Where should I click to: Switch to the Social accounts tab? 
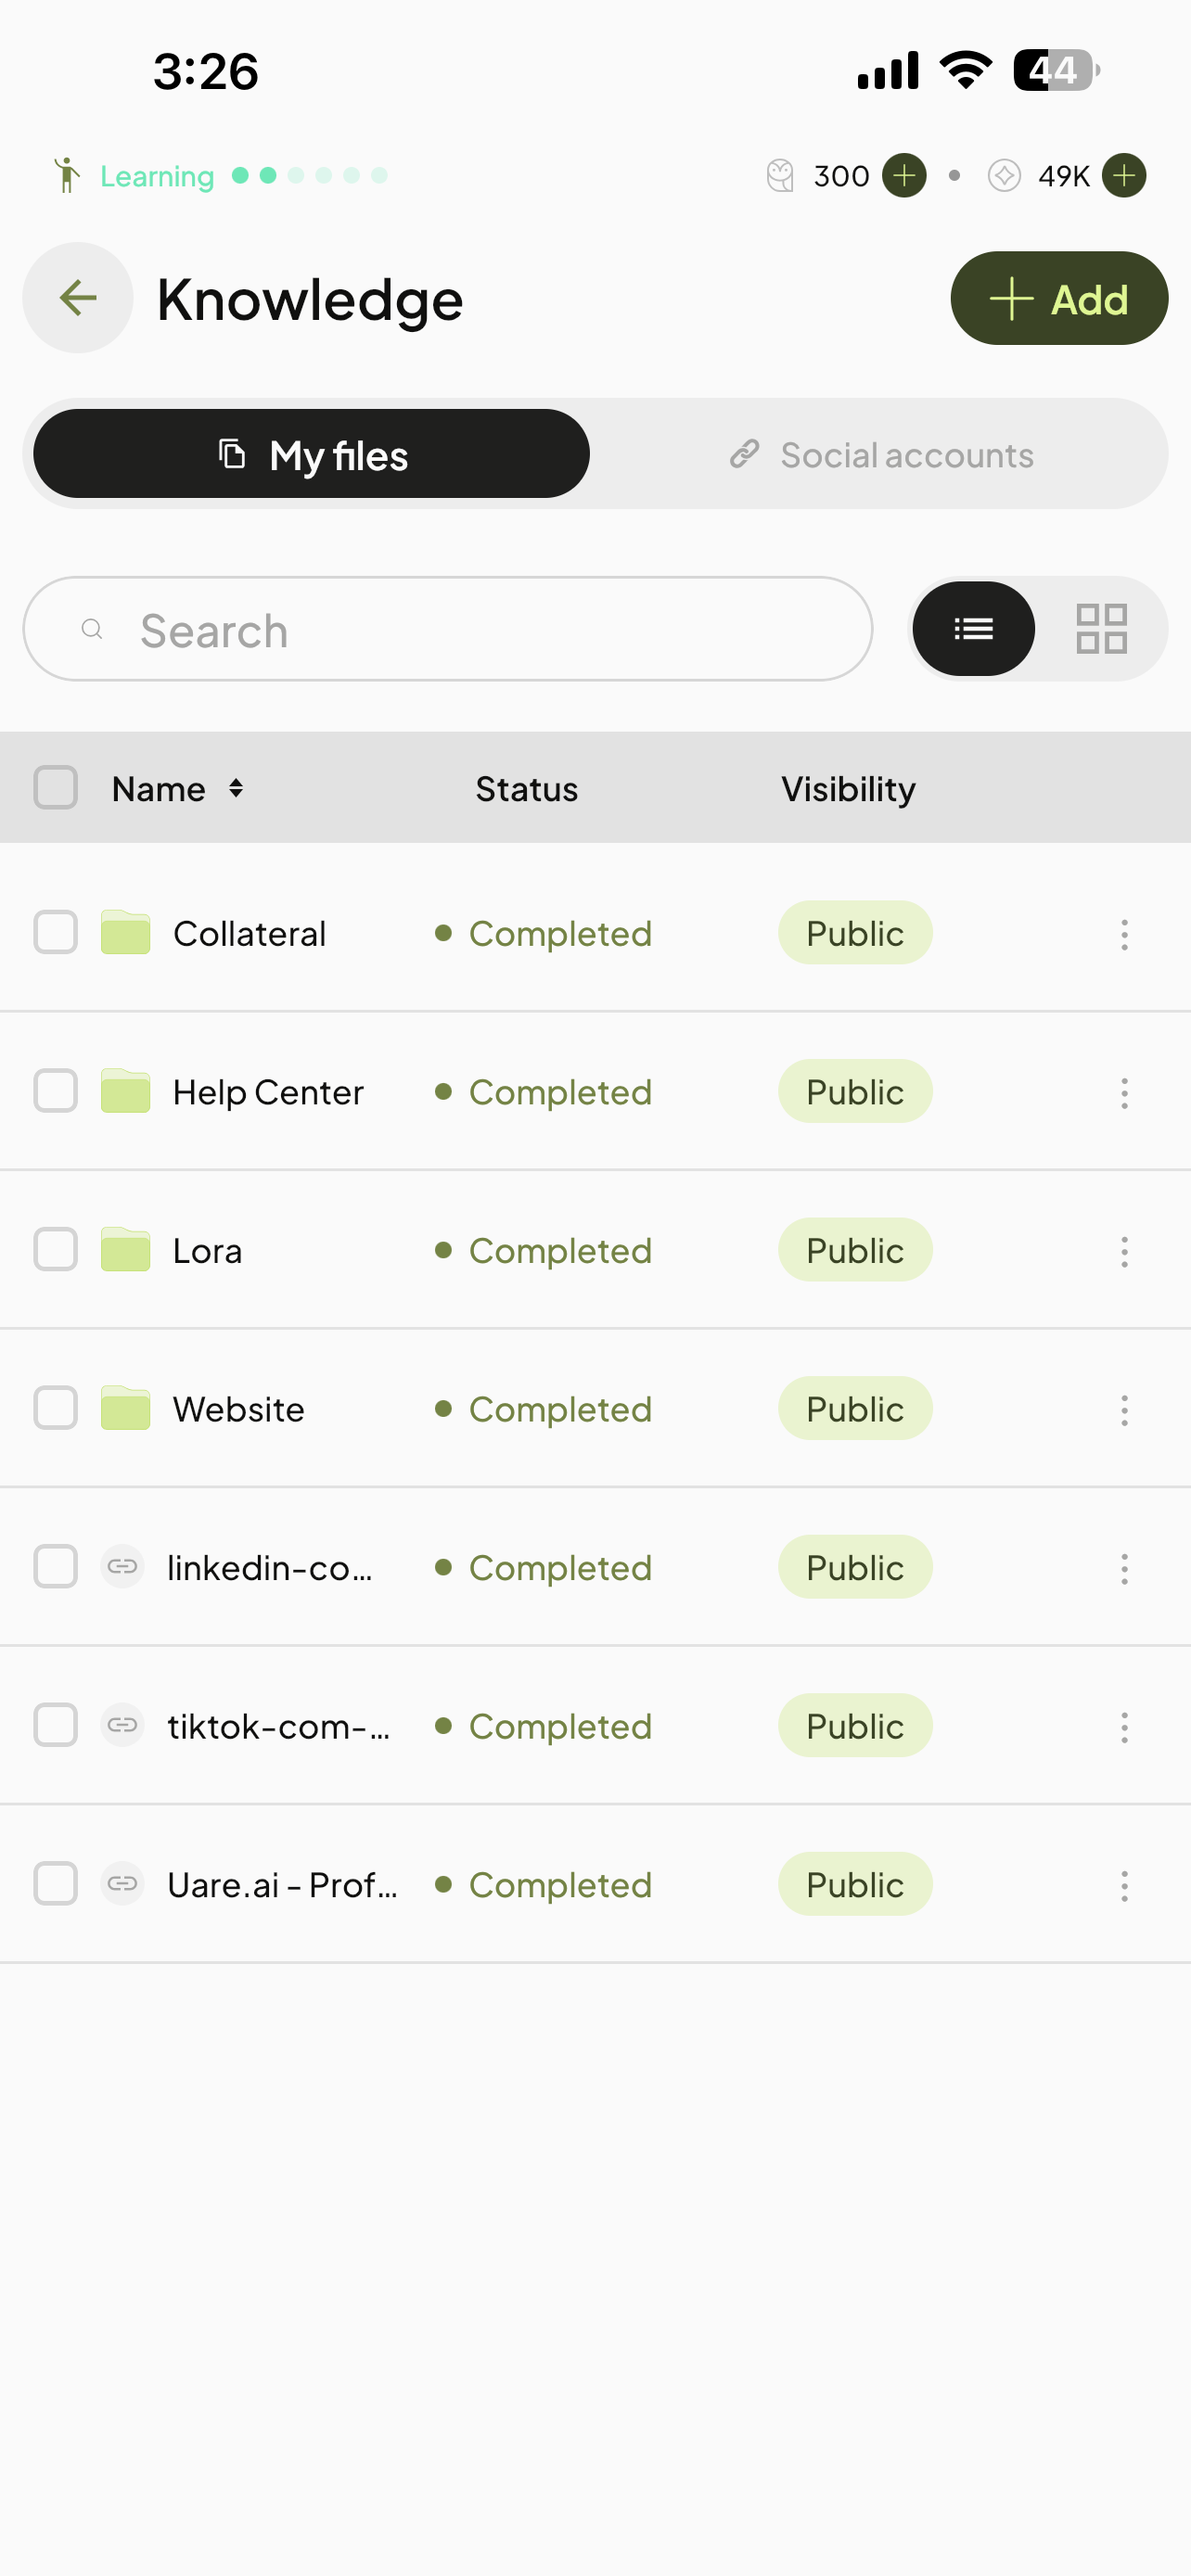pos(880,455)
